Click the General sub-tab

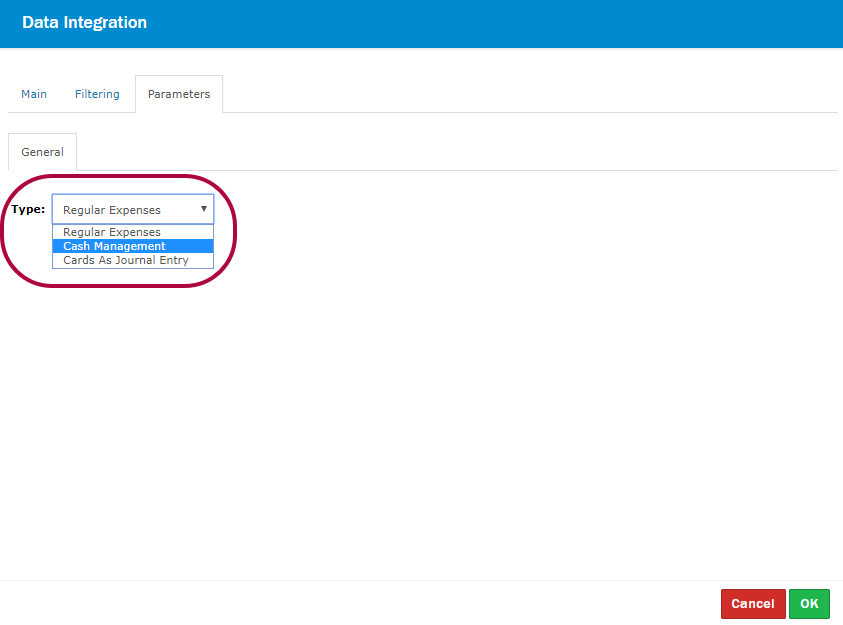42,152
